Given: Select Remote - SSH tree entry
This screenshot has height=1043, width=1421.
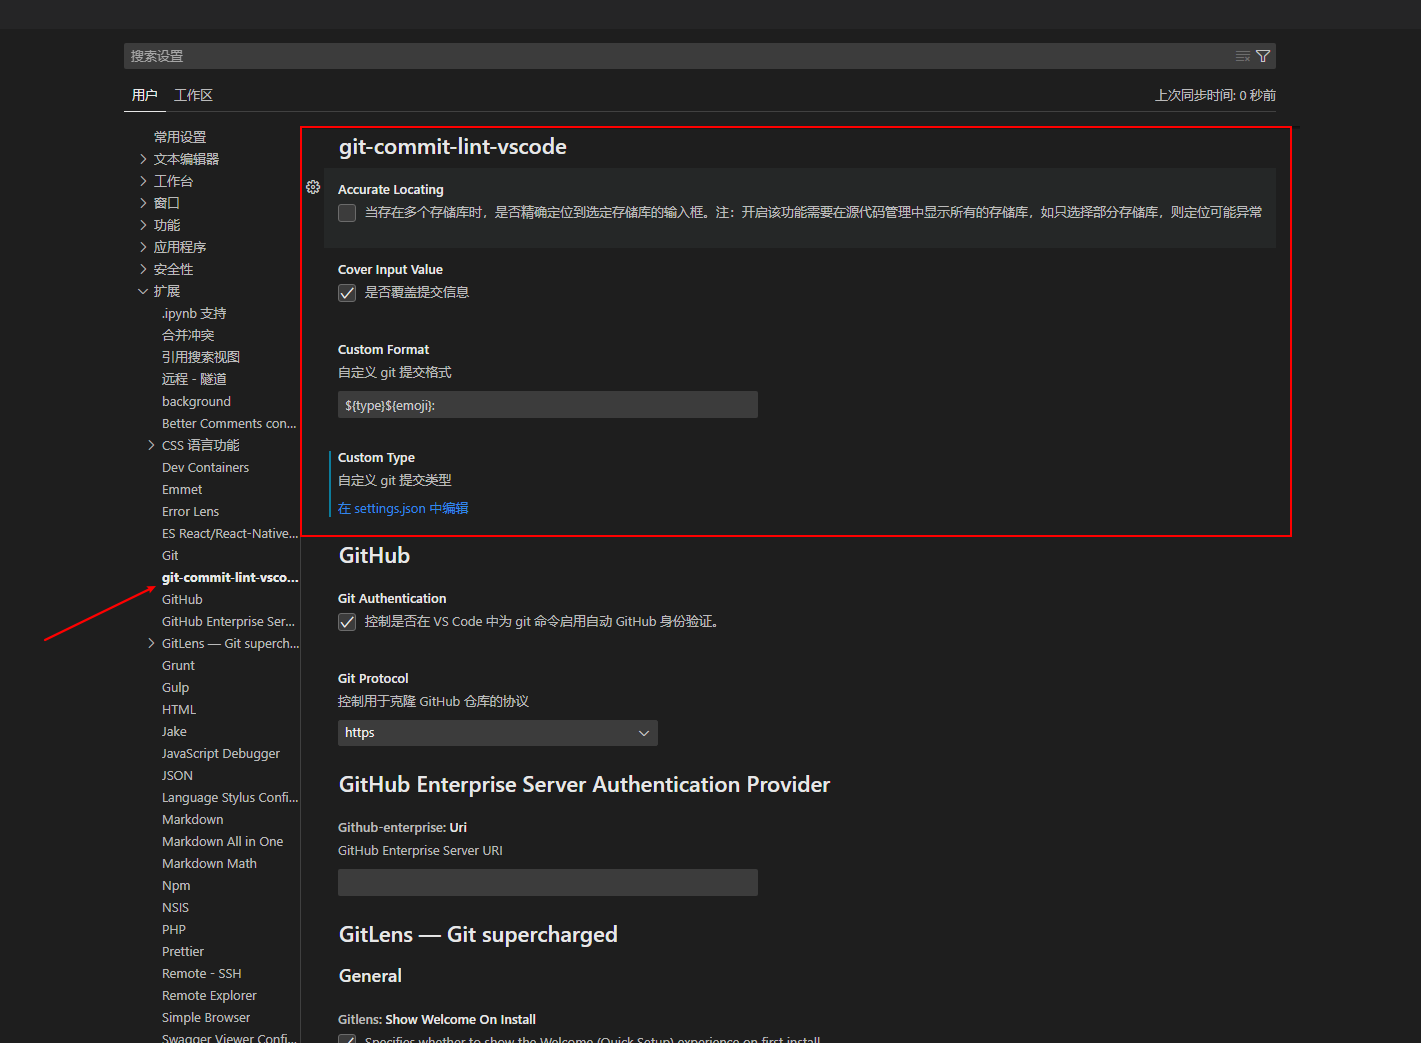Looking at the screenshot, I should [201, 973].
